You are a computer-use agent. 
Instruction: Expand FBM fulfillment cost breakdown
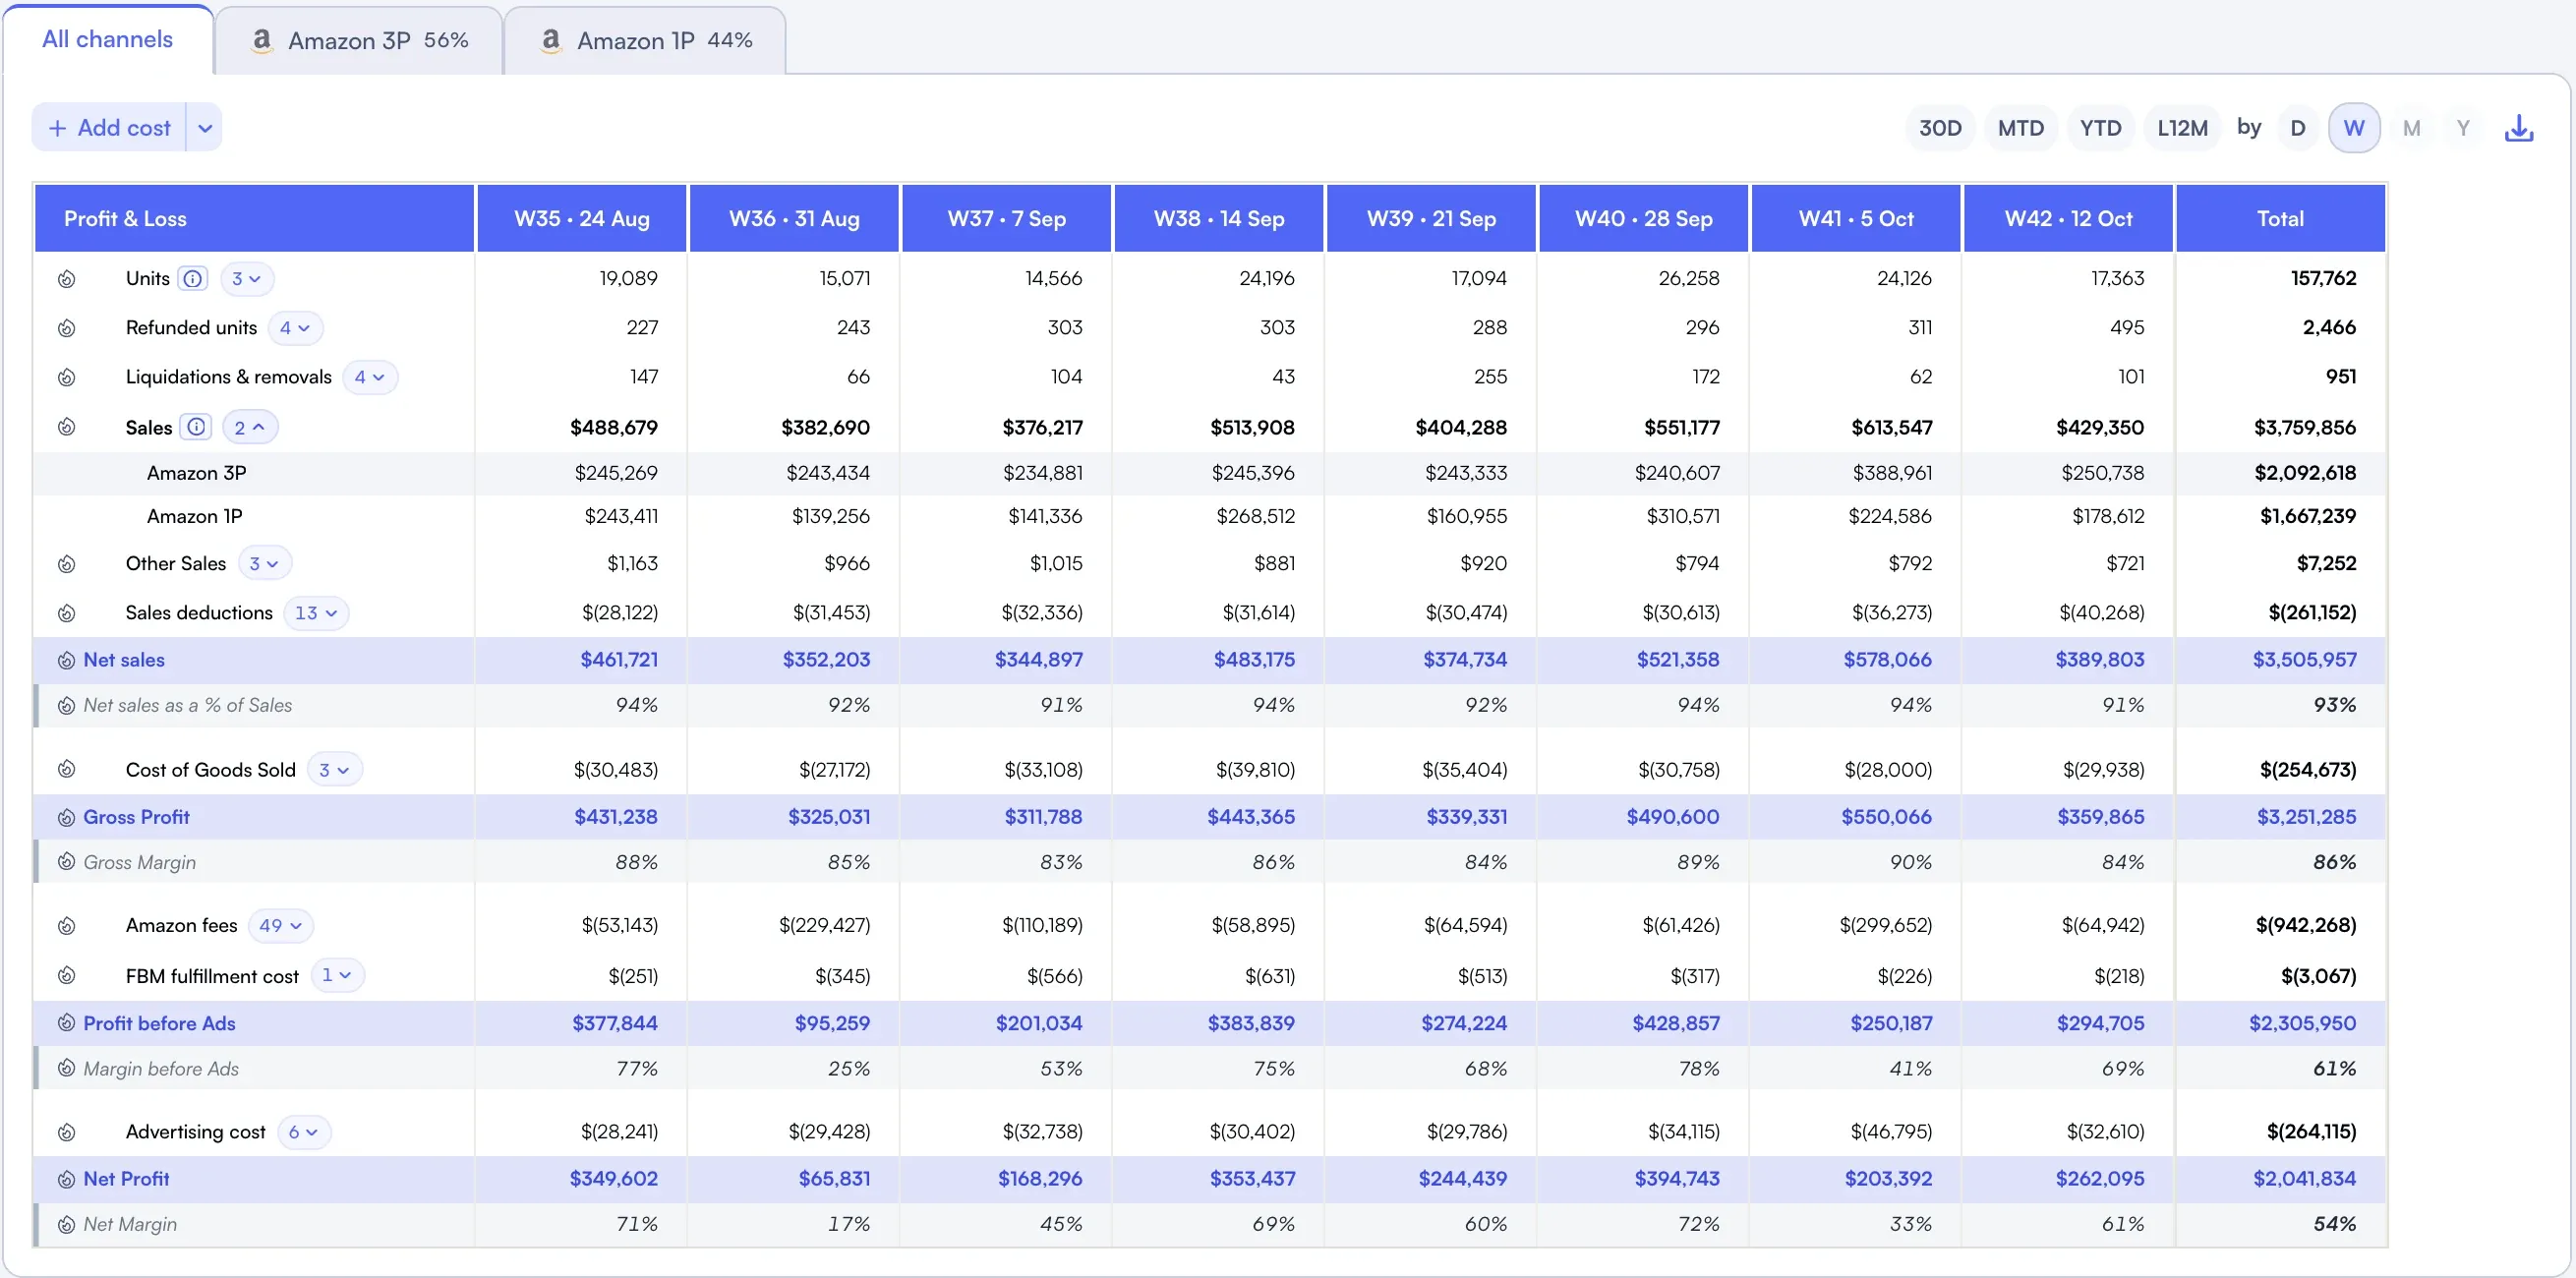pyautogui.click(x=337, y=975)
